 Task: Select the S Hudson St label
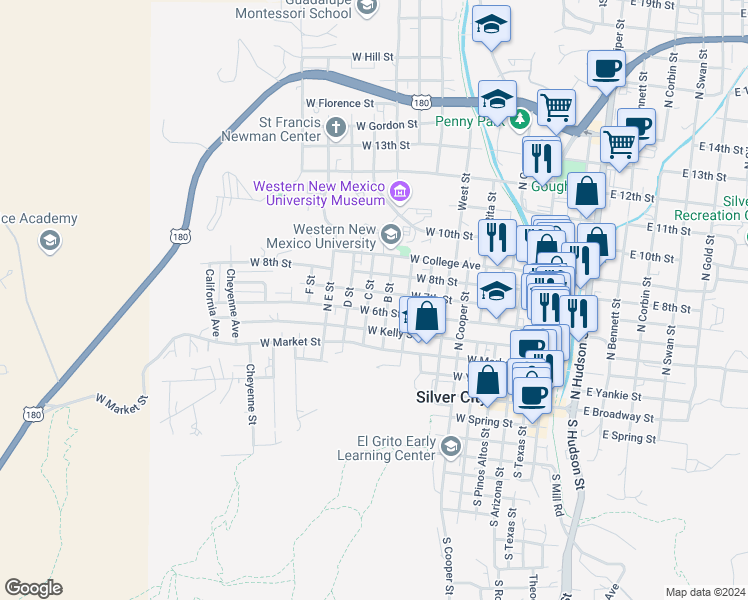[x=576, y=455]
